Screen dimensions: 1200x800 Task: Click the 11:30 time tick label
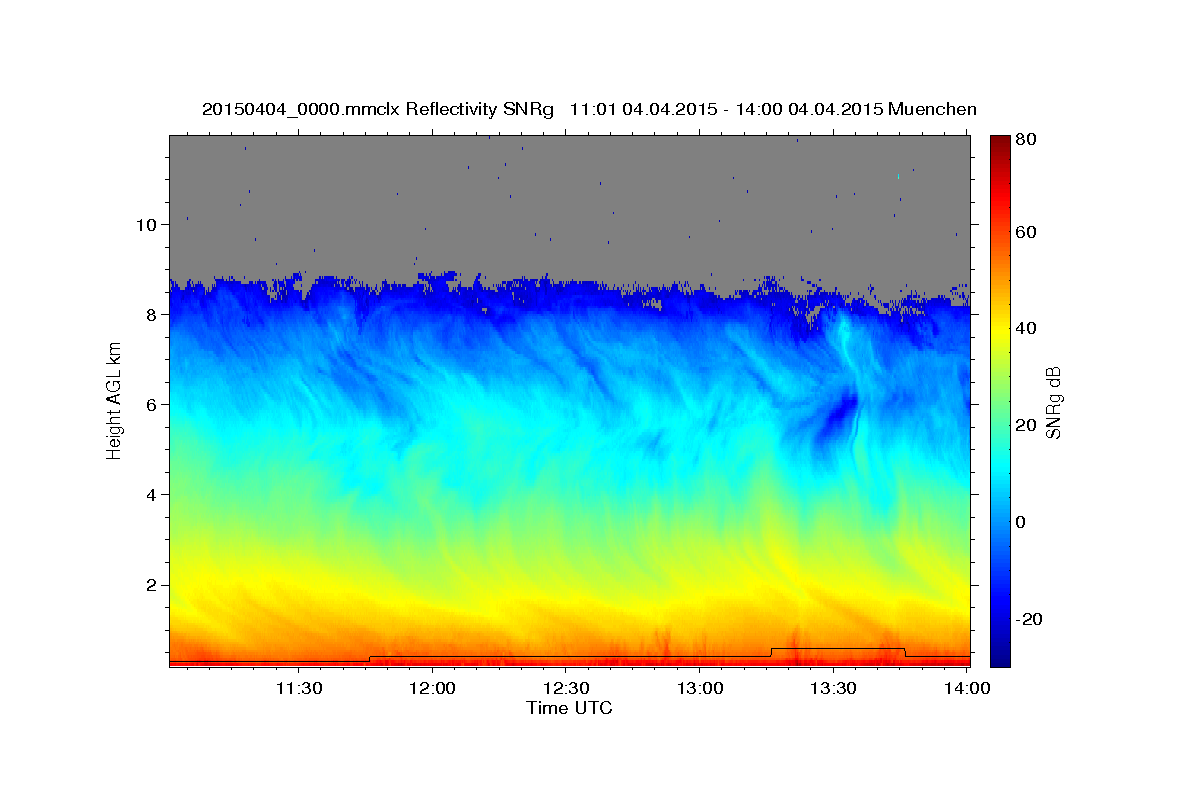[x=298, y=688]
